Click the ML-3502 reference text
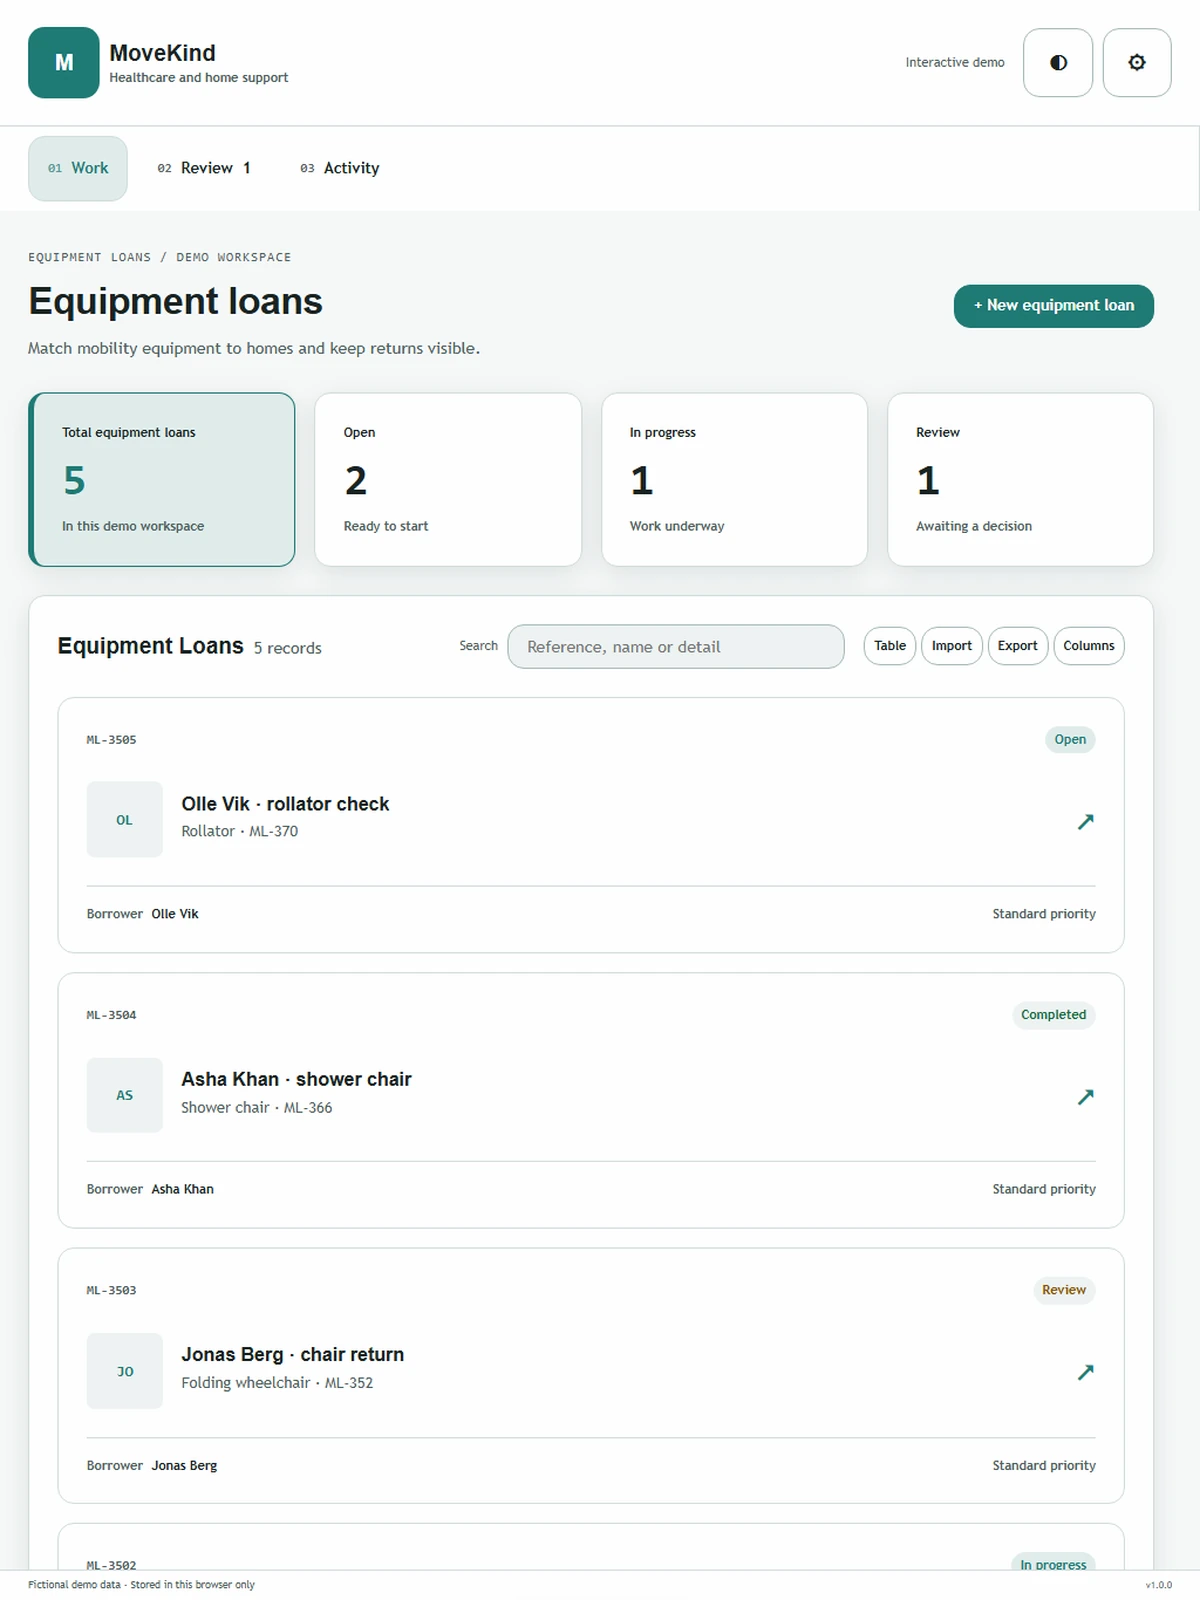Screen dimensions: 1200x1600 point(111,1565)
